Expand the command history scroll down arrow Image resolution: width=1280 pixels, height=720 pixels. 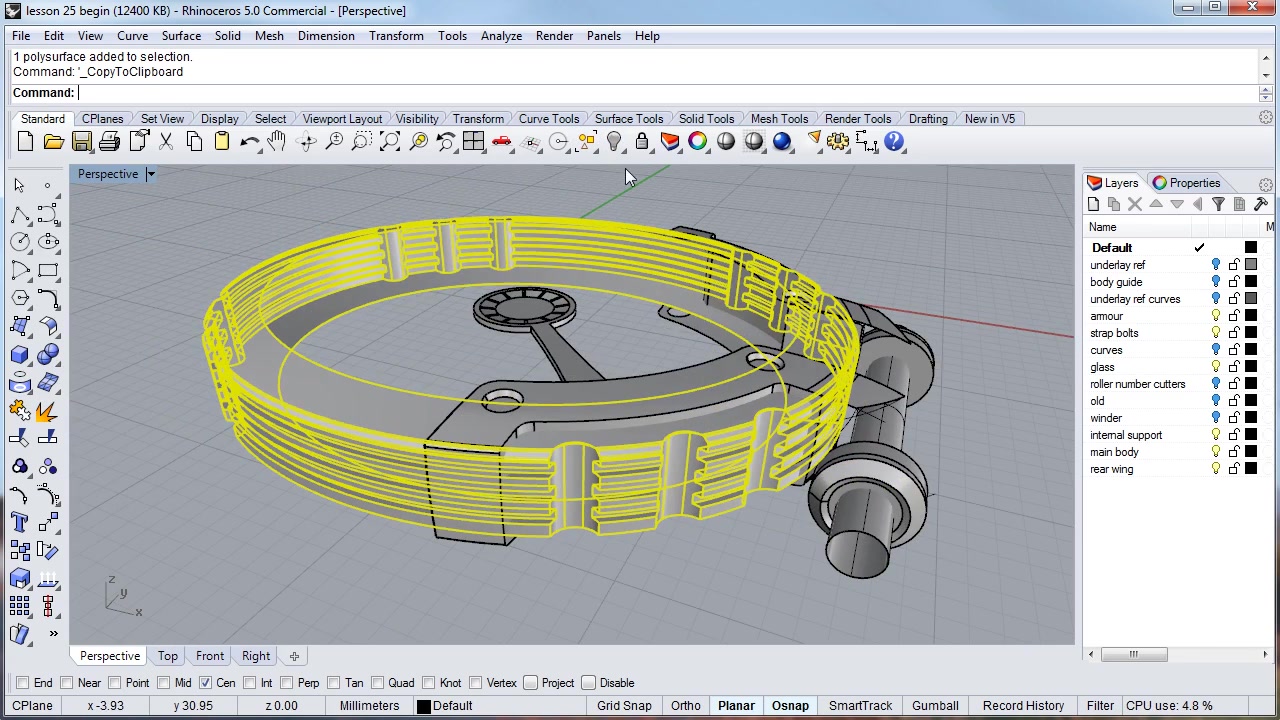click(1266, 75)
